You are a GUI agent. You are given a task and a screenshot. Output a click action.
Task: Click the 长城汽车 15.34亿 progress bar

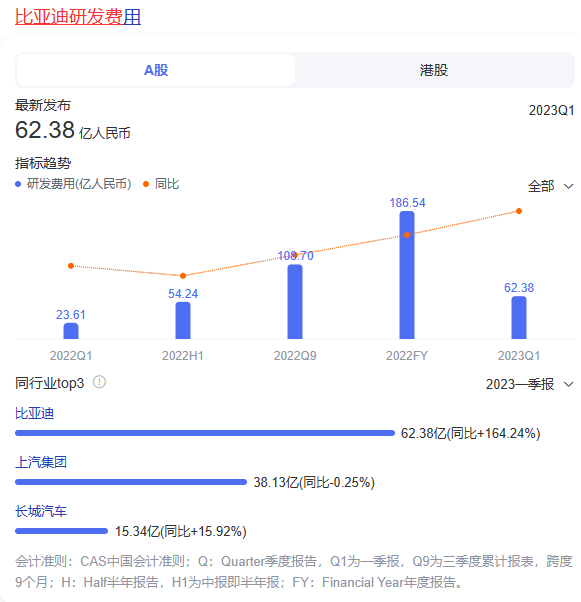pyautogui.click(x=61, y=531)
